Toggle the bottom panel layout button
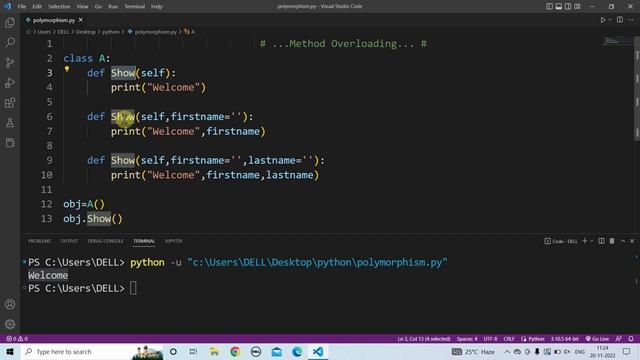 [x=558, y=6]
